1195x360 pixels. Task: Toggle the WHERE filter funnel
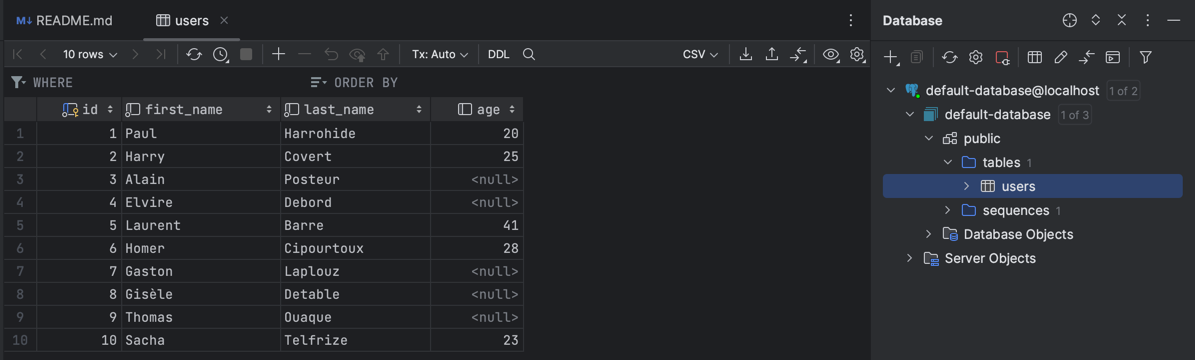[19, 82]
